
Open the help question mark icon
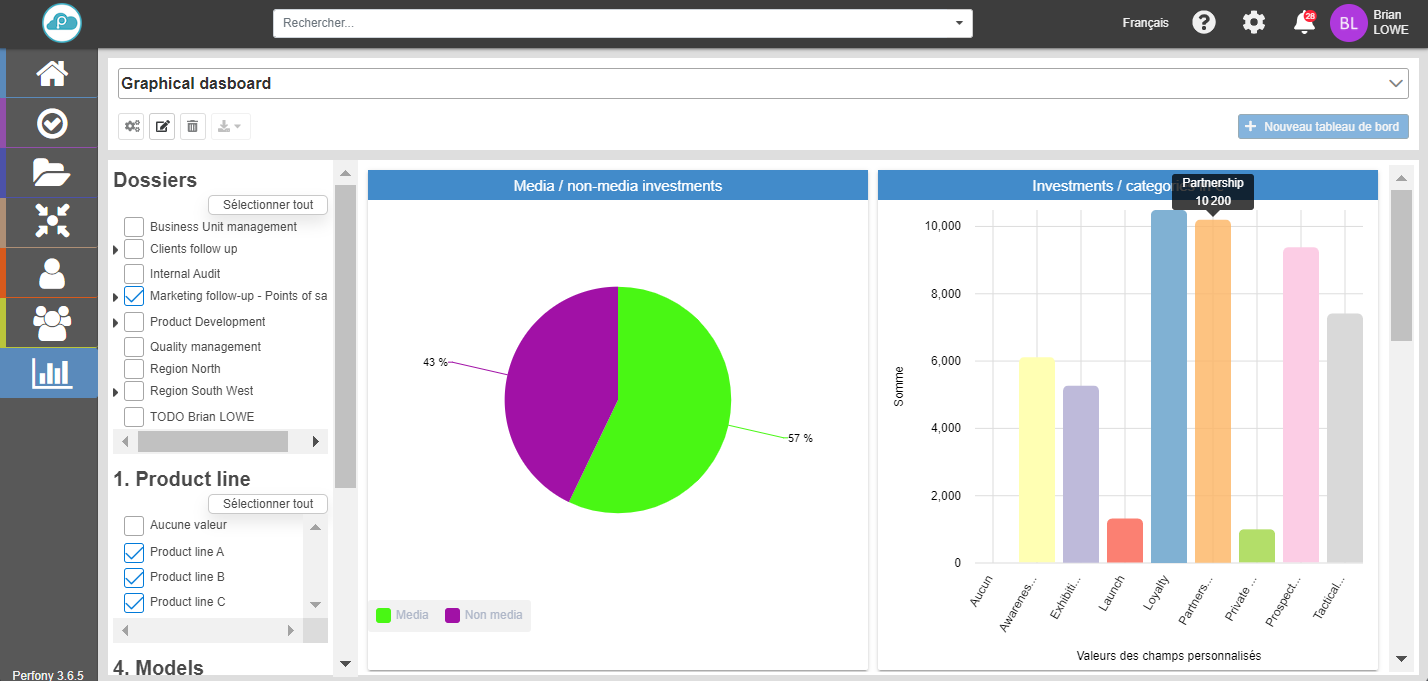[1204, 22]
